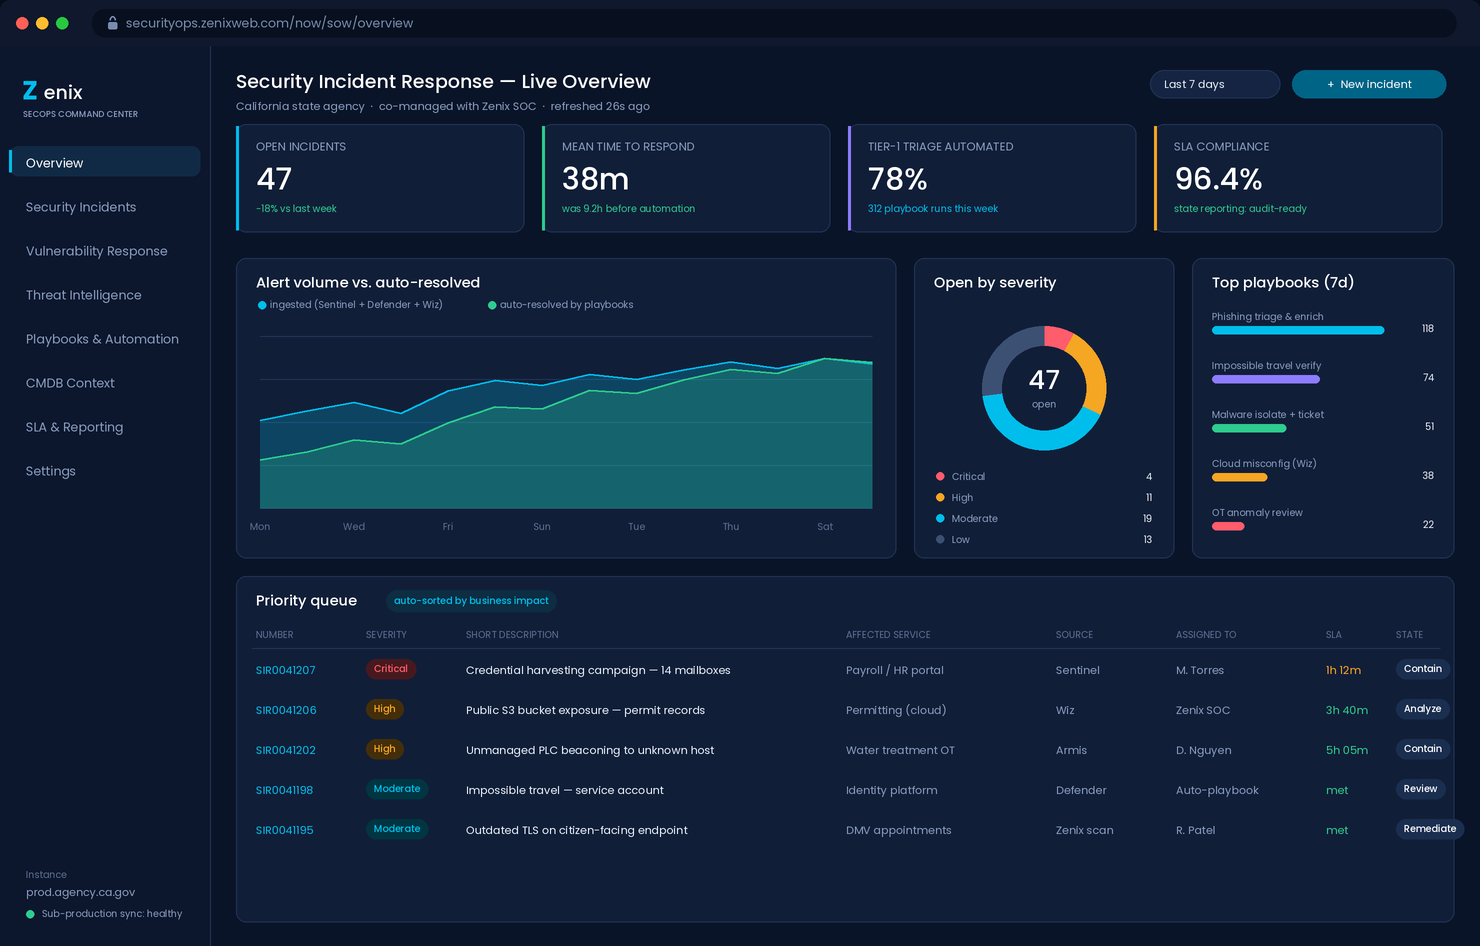Image resolution: width=1480 pixels, height=946 pixels.
Task: Click the auto-sorted by business impact tag
Action: [x=471, y=601]
